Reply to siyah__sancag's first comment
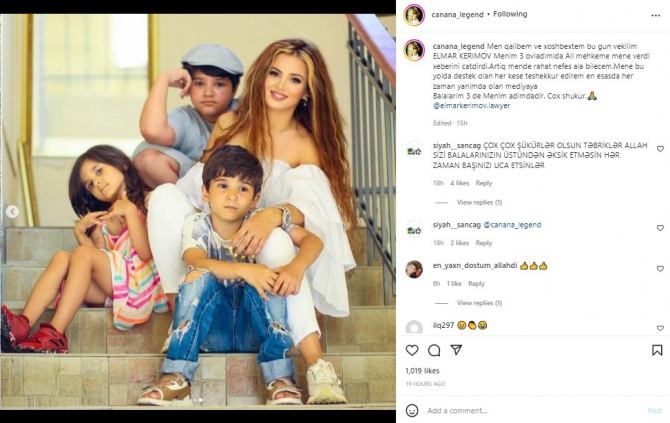Image resolution: width=670 pixels, height=423 pixels. [484, 183]
